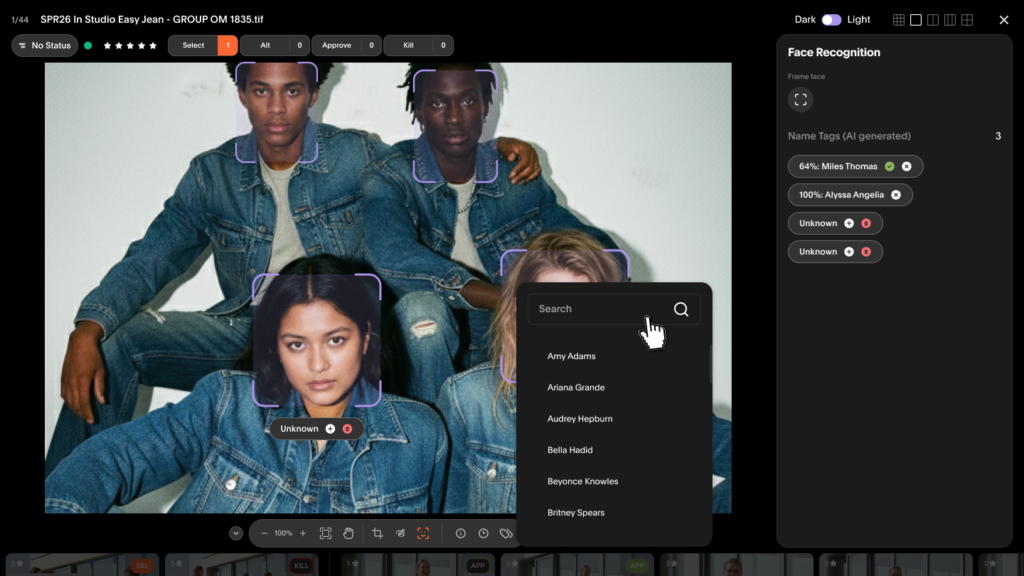Choose Ariana Grande from the name list

tap(576, 388)
